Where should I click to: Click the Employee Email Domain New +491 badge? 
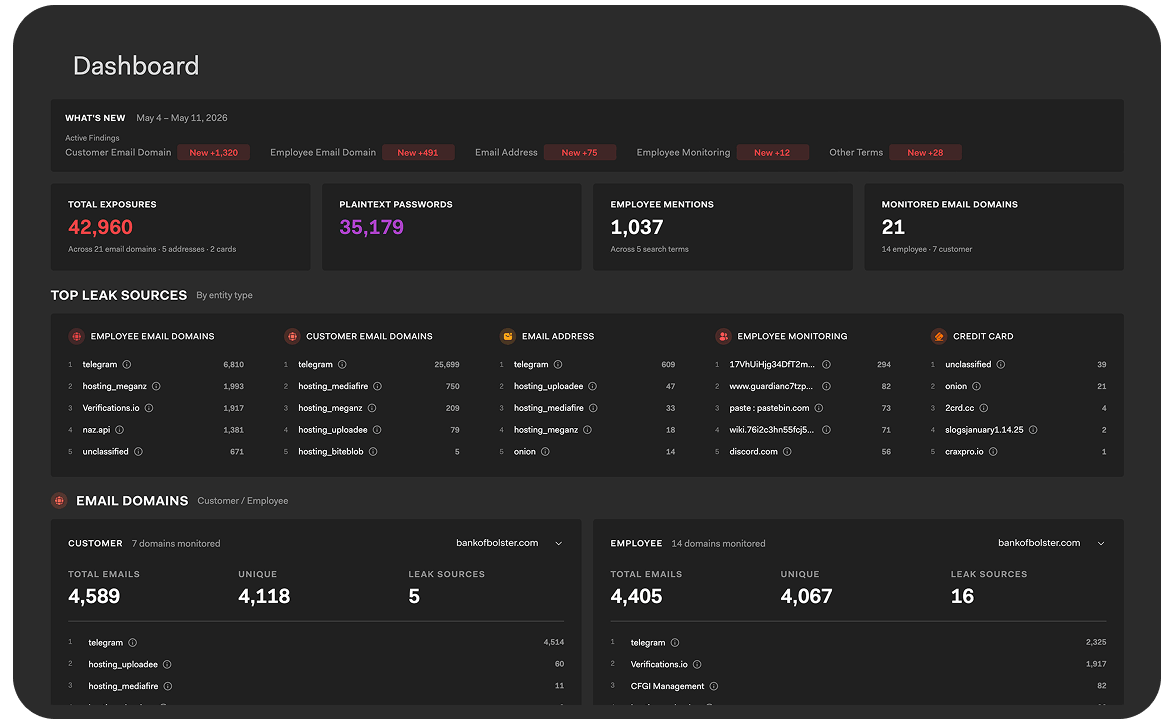(418, 153)
